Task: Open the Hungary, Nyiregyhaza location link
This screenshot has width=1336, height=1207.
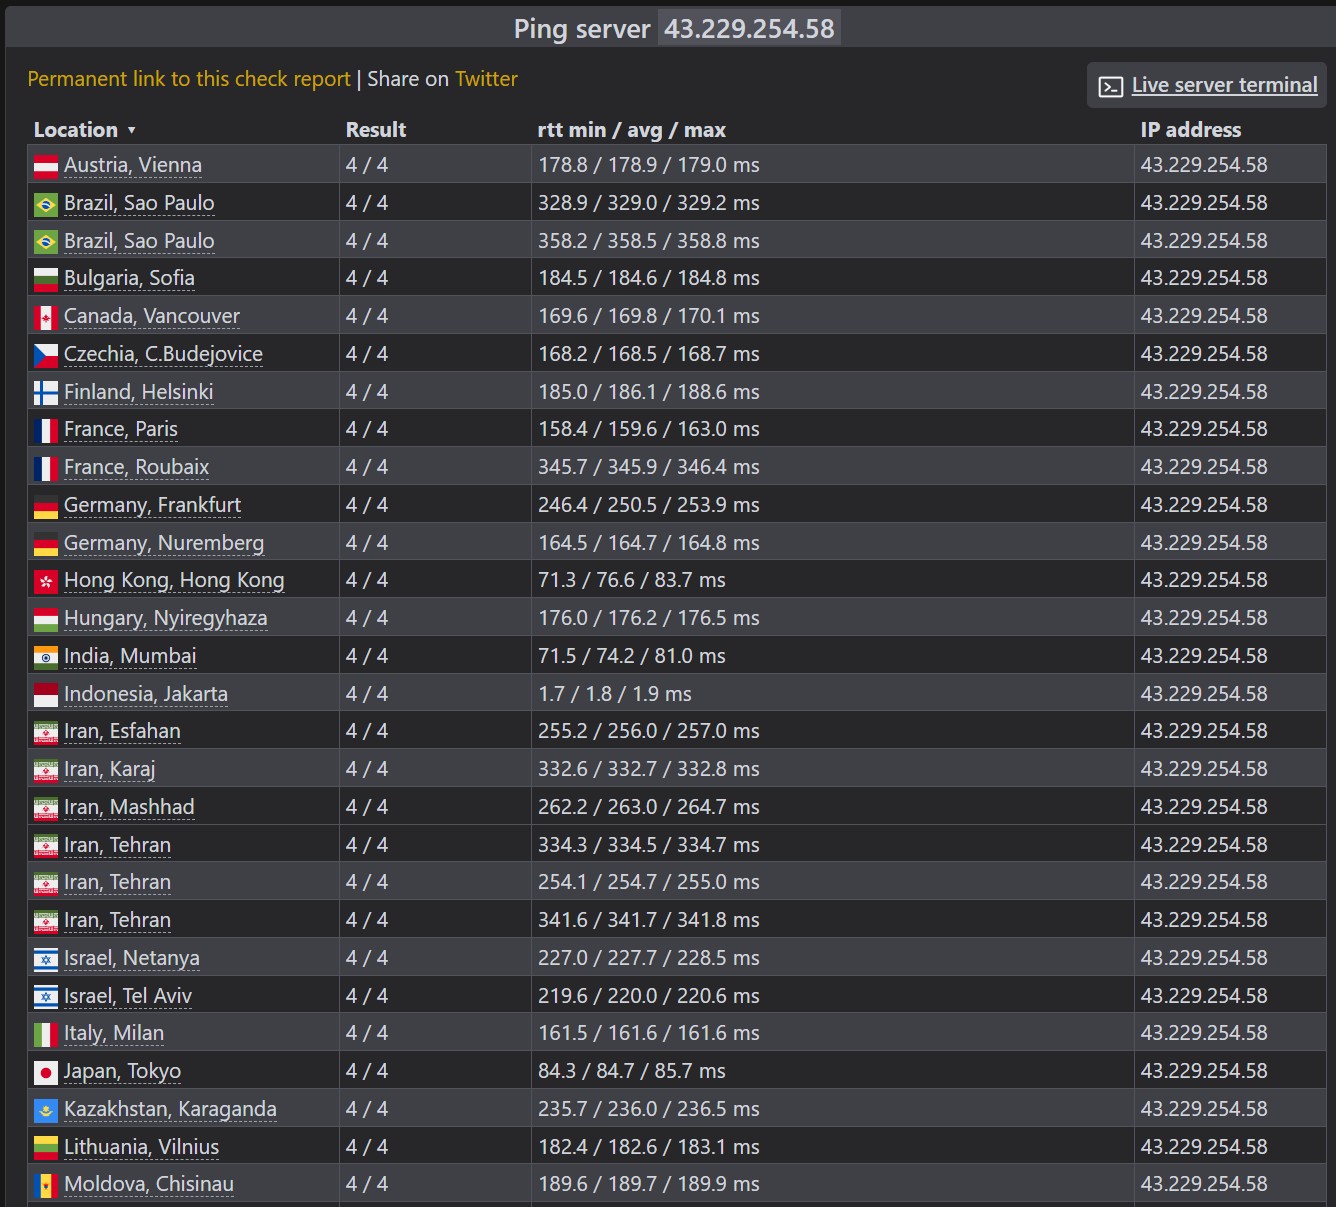Action: pyautogui.click(x=165, y=618)
